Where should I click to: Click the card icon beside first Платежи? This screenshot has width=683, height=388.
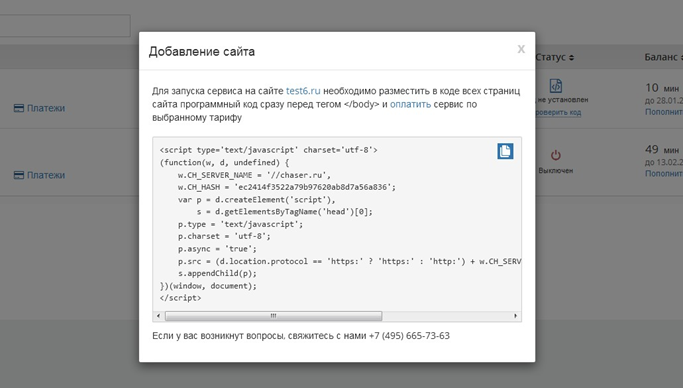tap(19, 108)
